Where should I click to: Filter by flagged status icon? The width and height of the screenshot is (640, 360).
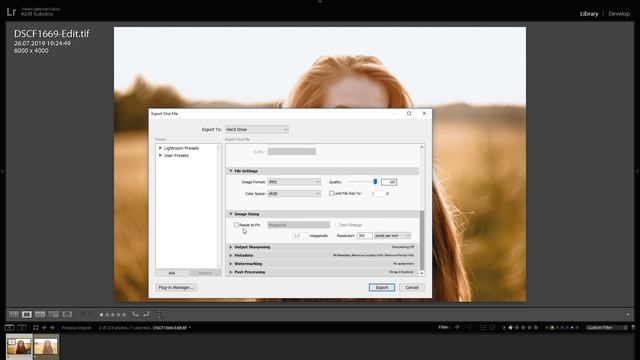[x=457, y=327]
